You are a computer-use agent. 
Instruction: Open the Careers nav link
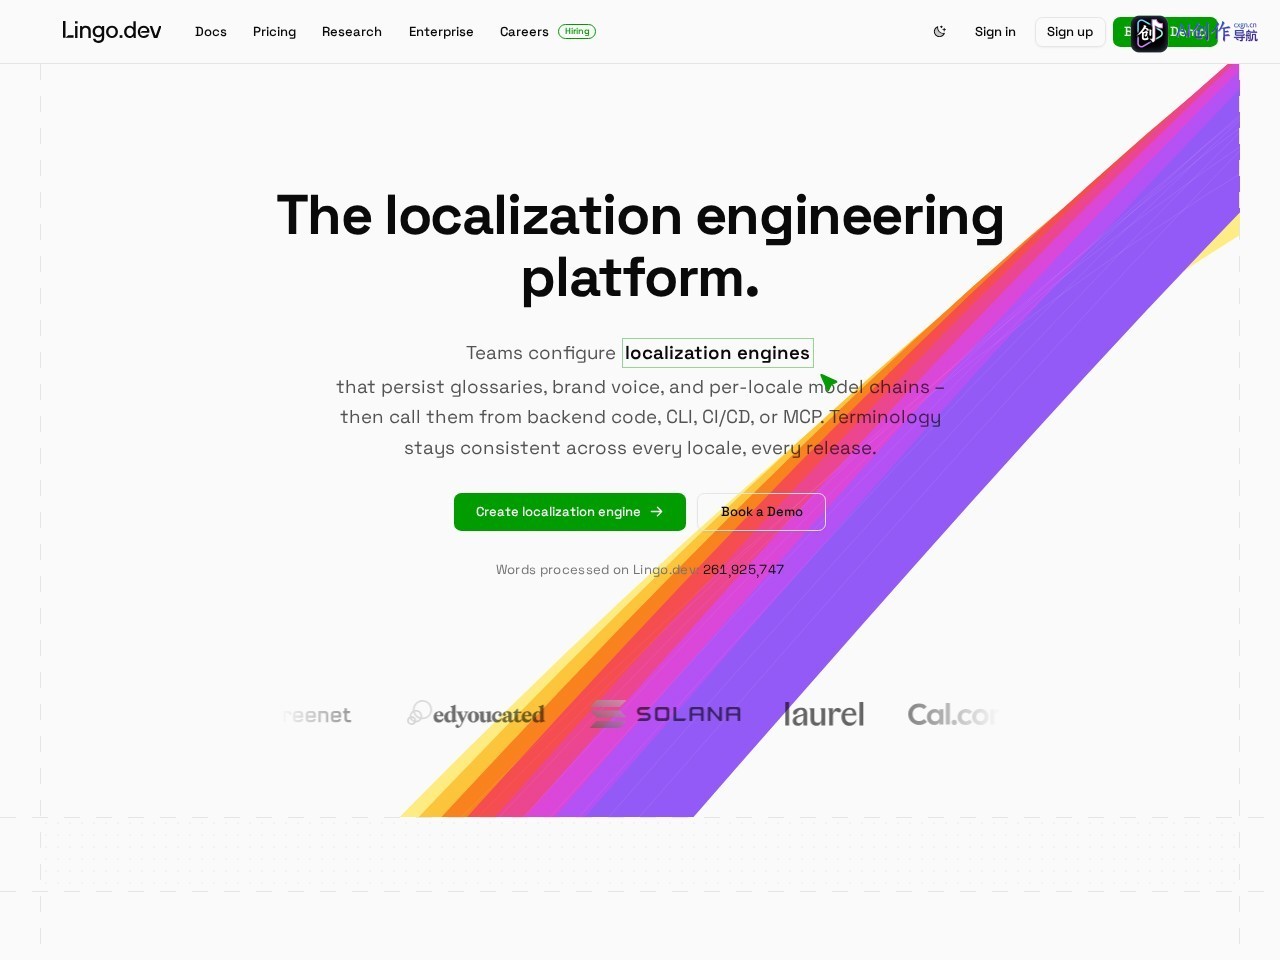point(524,32)
